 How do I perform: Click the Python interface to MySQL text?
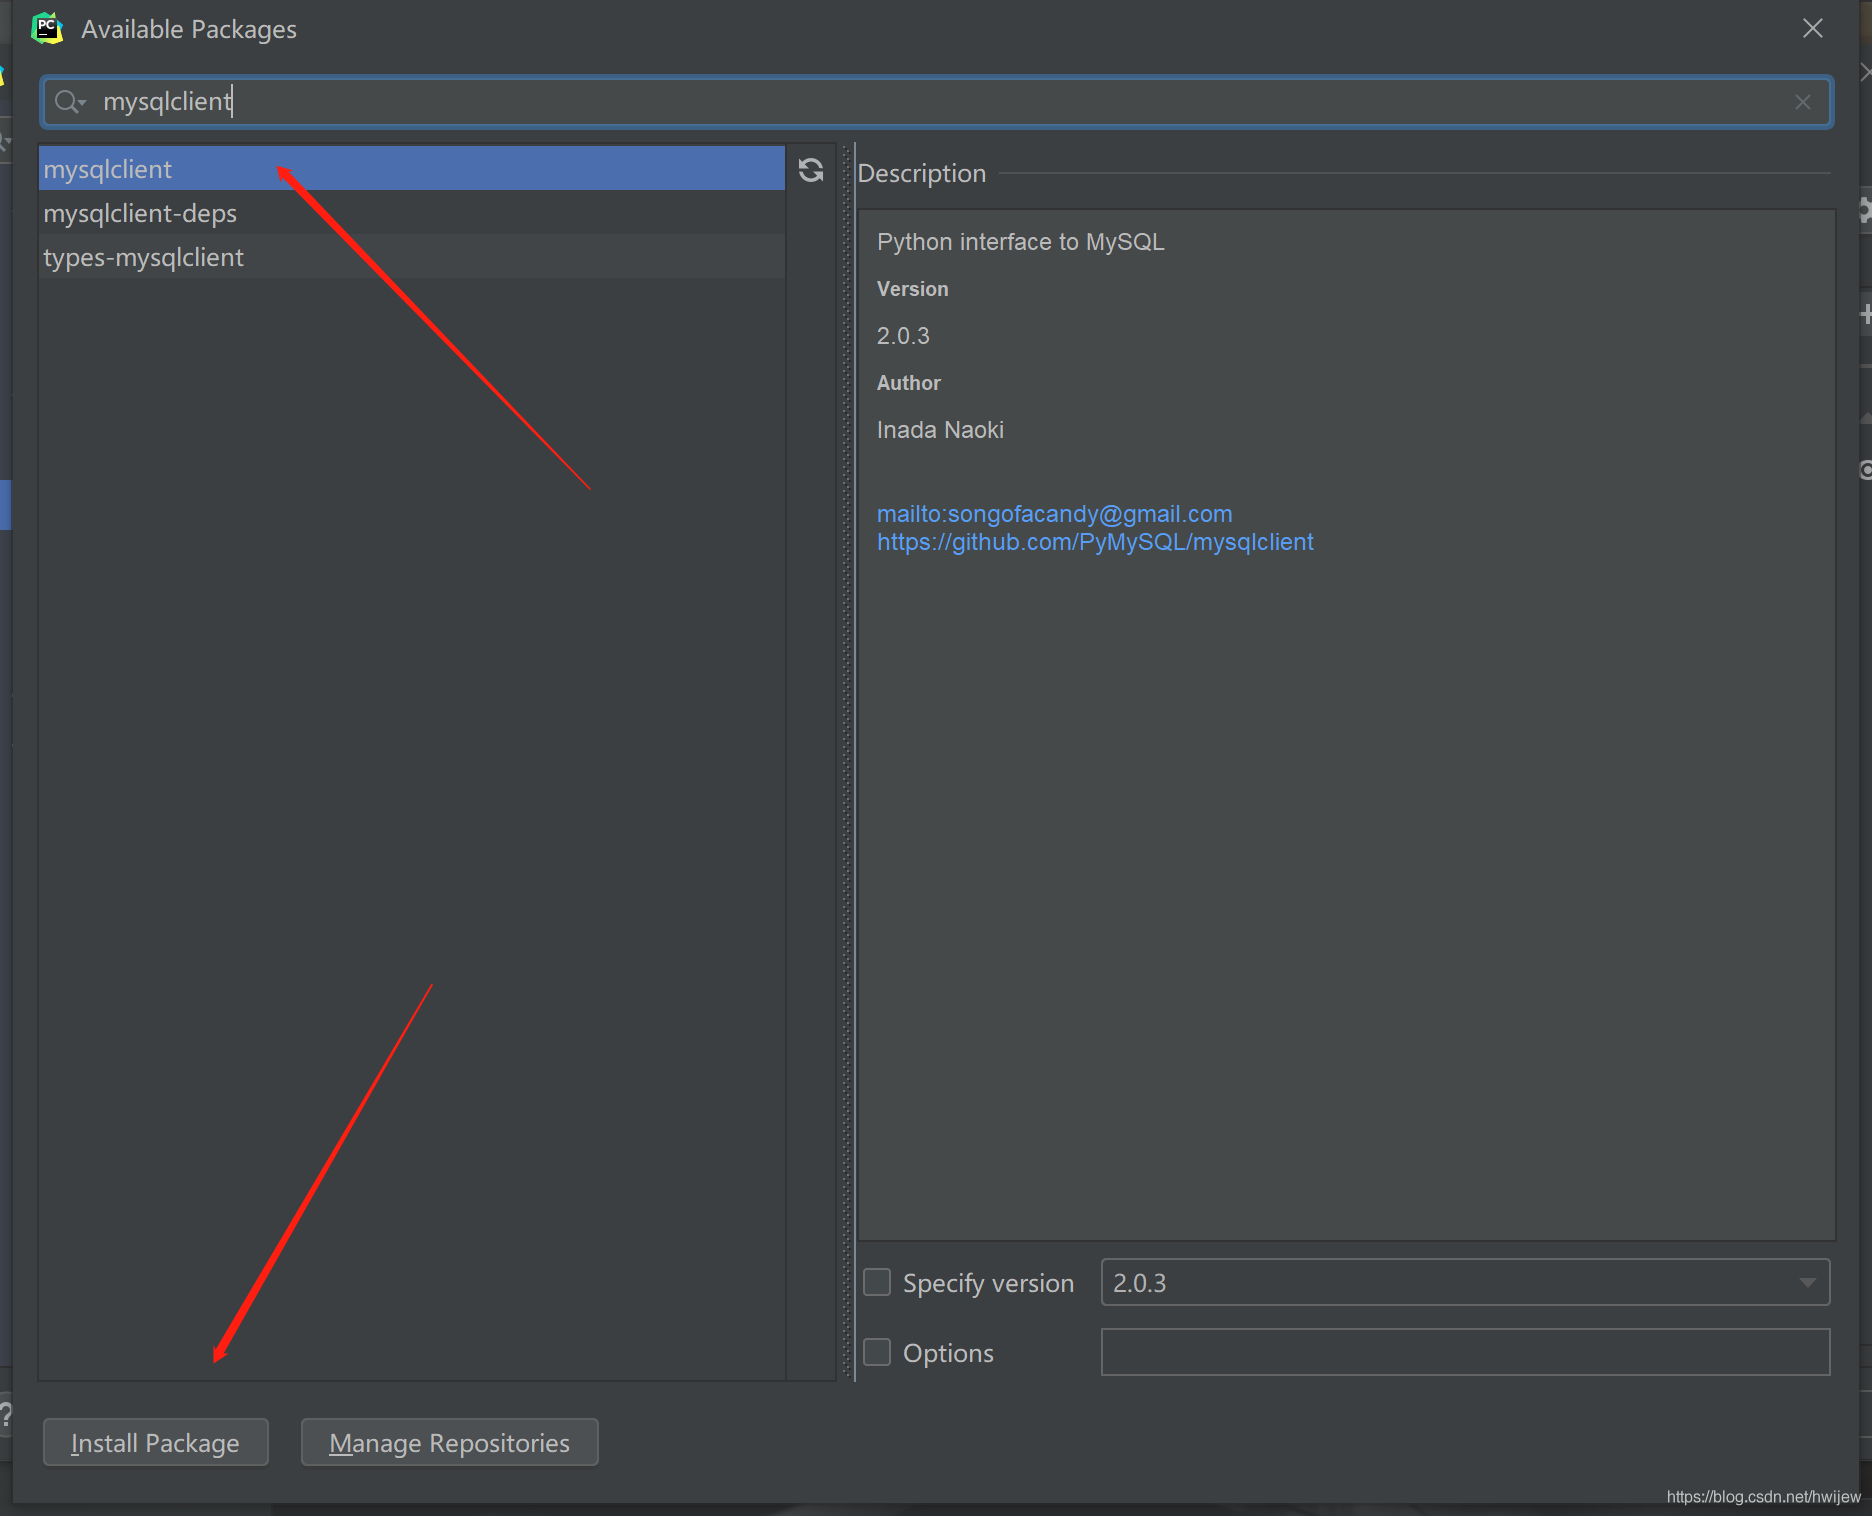click(1020, 242)
